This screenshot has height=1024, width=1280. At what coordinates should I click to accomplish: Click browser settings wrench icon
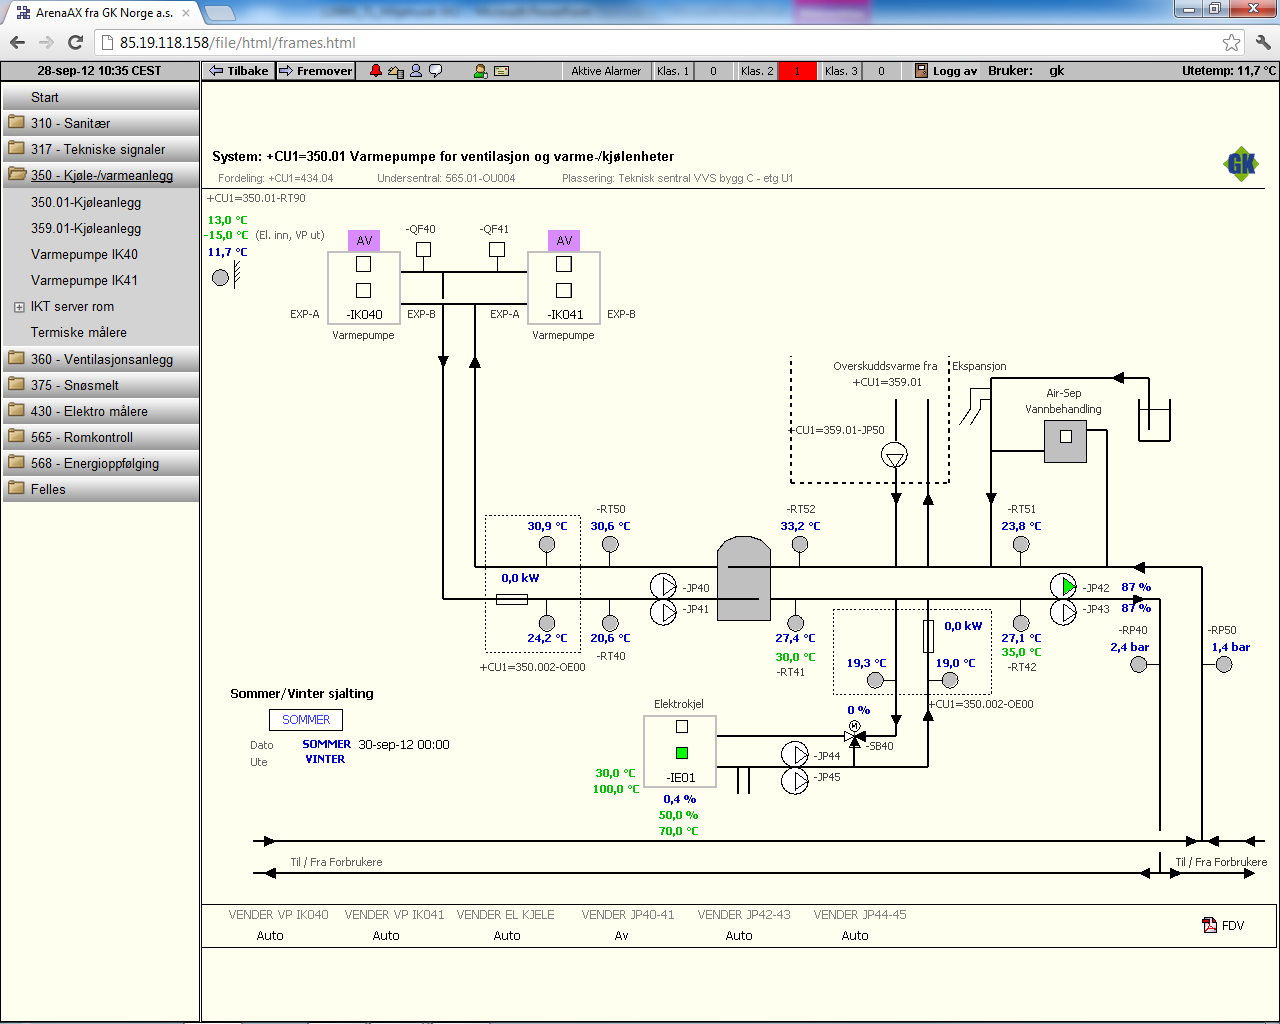[1263, 42]
